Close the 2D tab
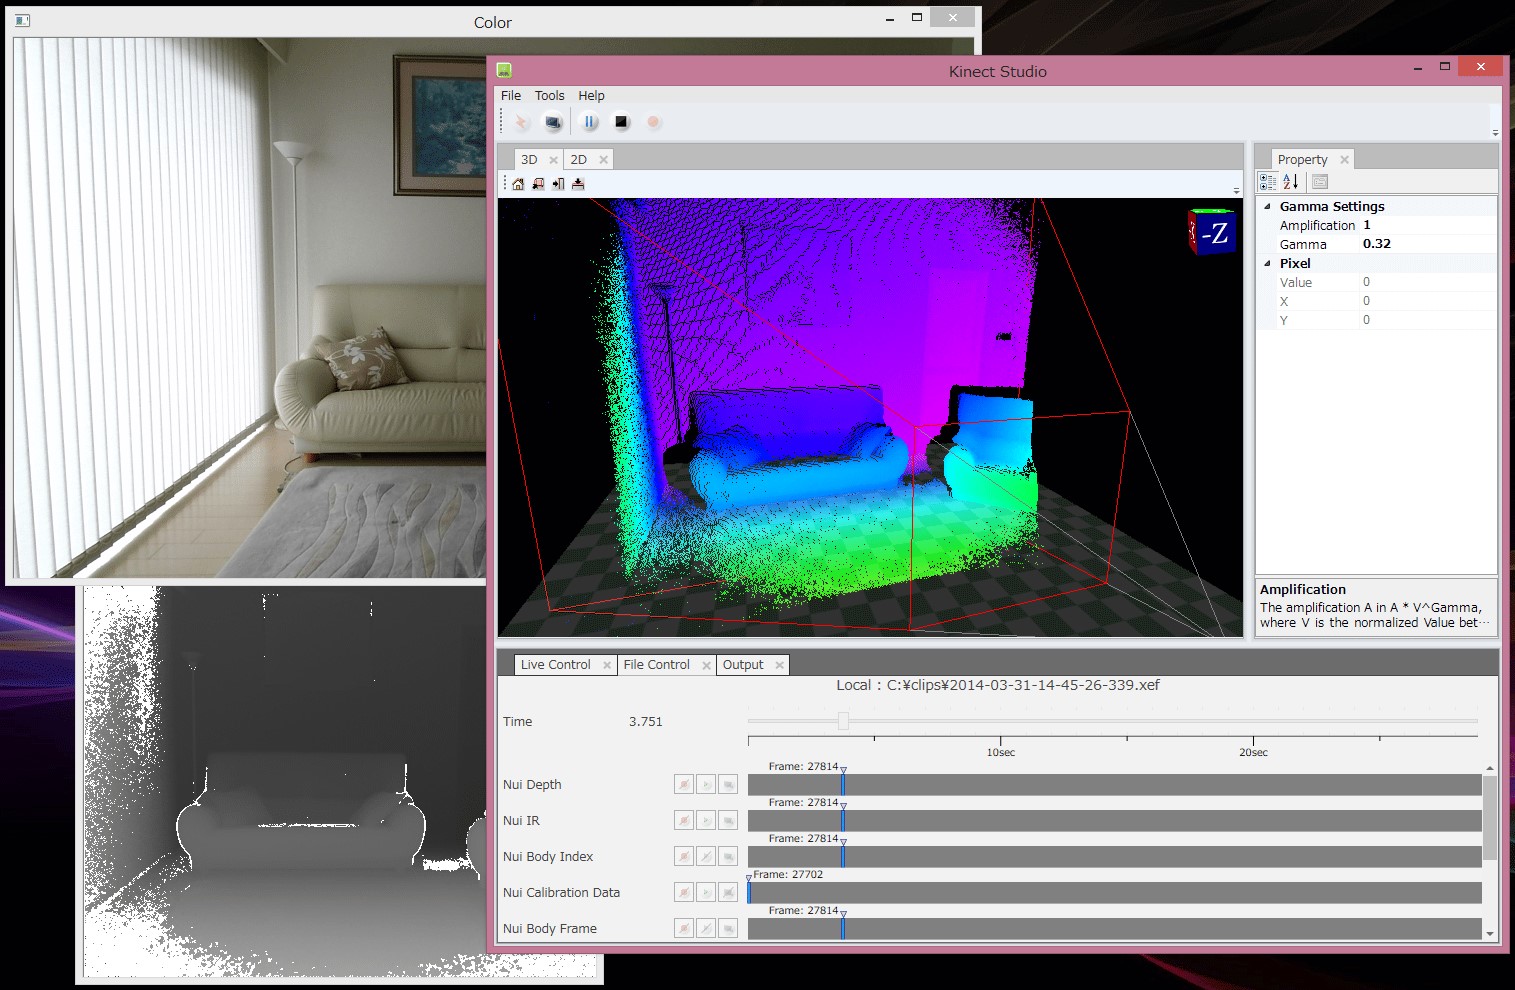The width and height of the screenshot is (1515, 990). [604, 160]
